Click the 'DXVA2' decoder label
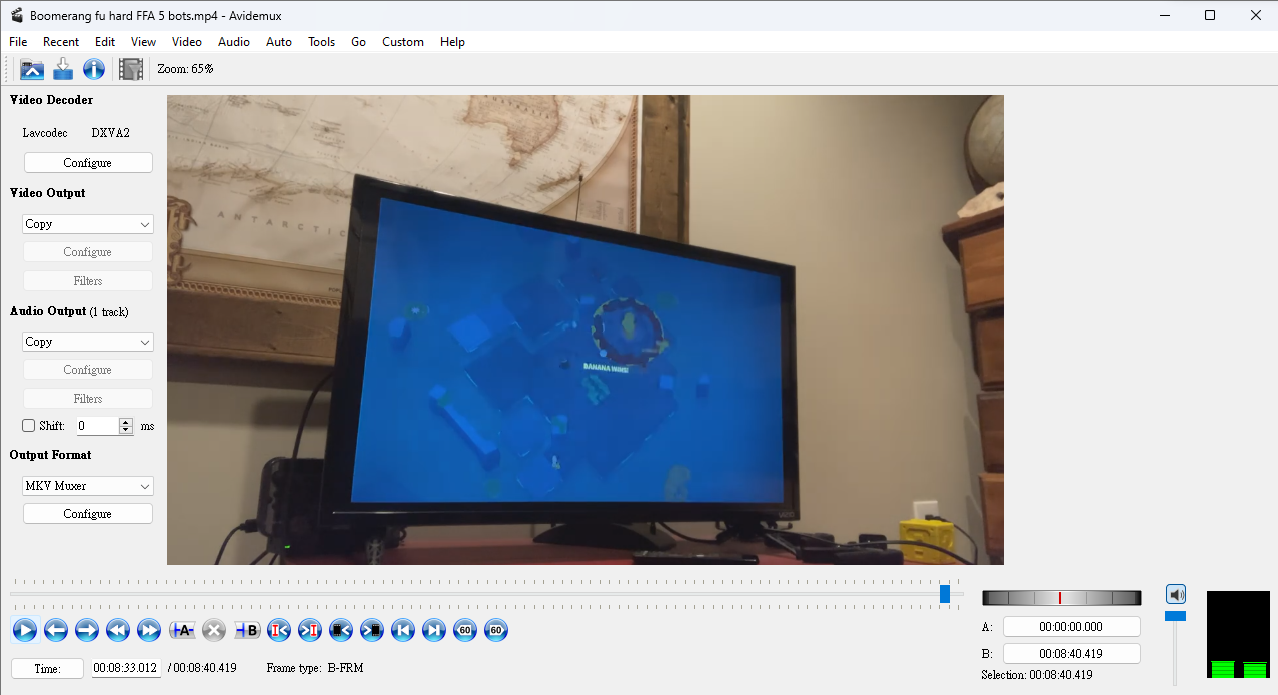Viewport: 1278px width, 695px height. click(x=110, y=133)
